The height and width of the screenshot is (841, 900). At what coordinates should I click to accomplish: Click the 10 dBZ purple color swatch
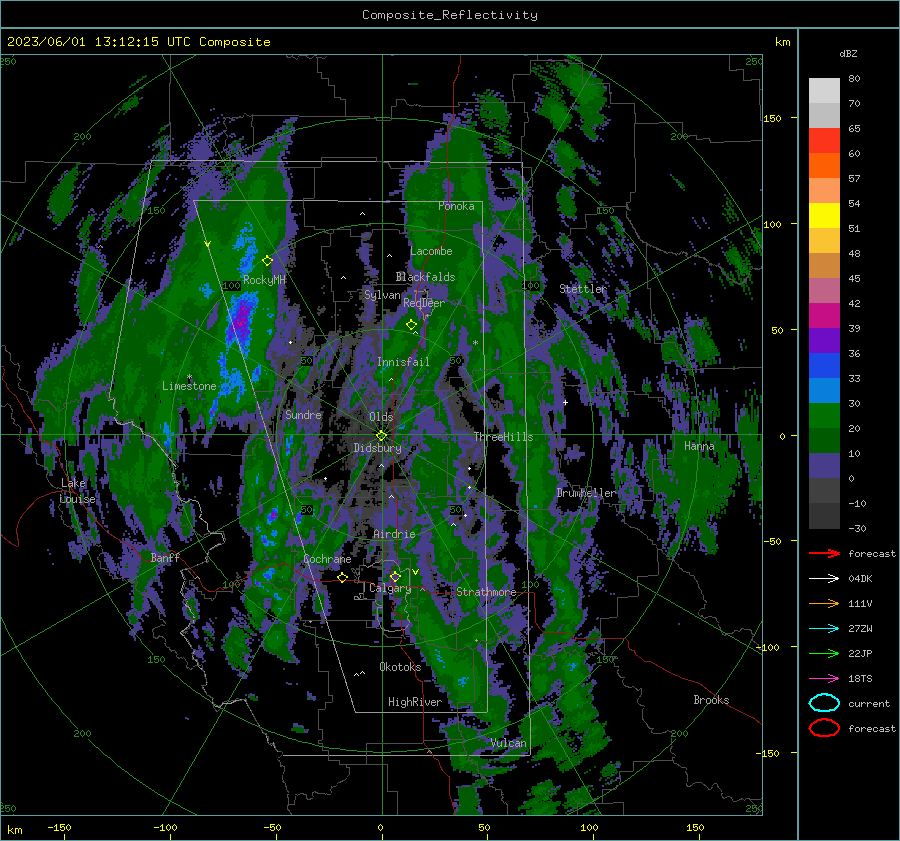click(824, 466)
